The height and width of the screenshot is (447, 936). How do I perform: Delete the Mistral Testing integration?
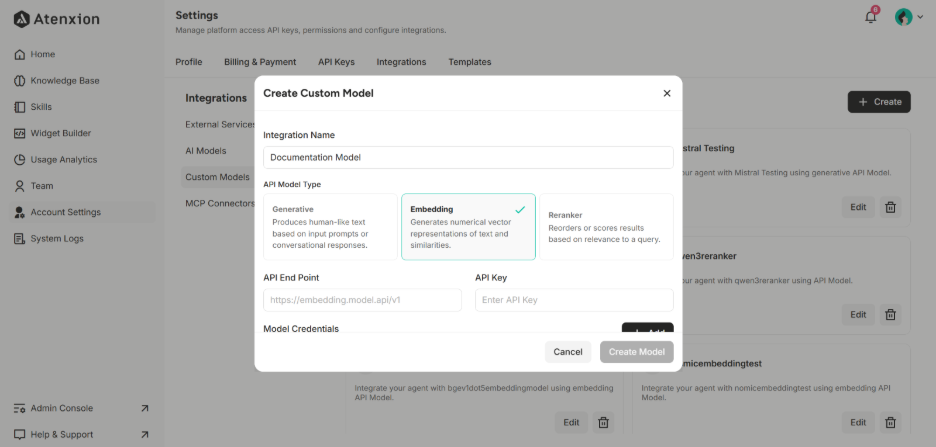890,207
